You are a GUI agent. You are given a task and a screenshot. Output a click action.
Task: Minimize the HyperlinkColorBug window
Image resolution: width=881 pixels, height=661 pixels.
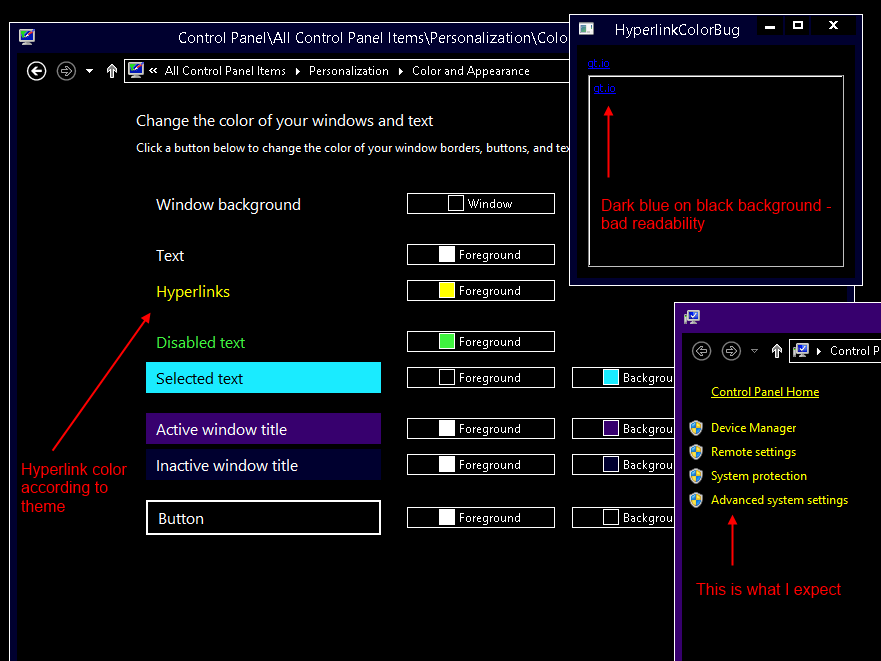pos(770,26)
